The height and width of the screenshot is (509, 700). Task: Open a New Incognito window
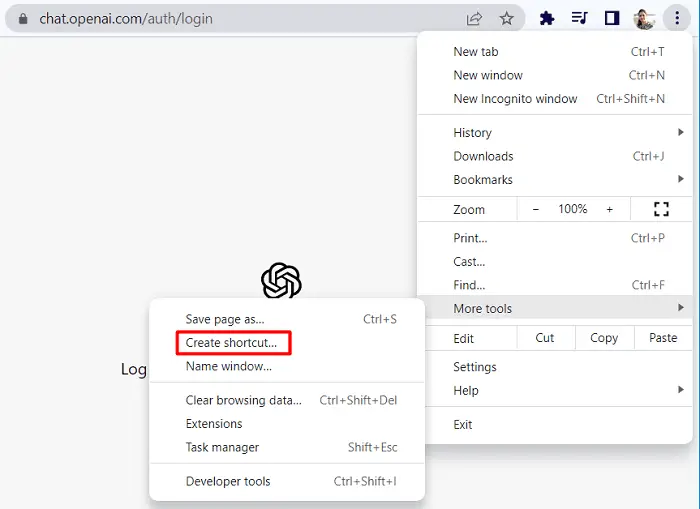coord(554,99)
